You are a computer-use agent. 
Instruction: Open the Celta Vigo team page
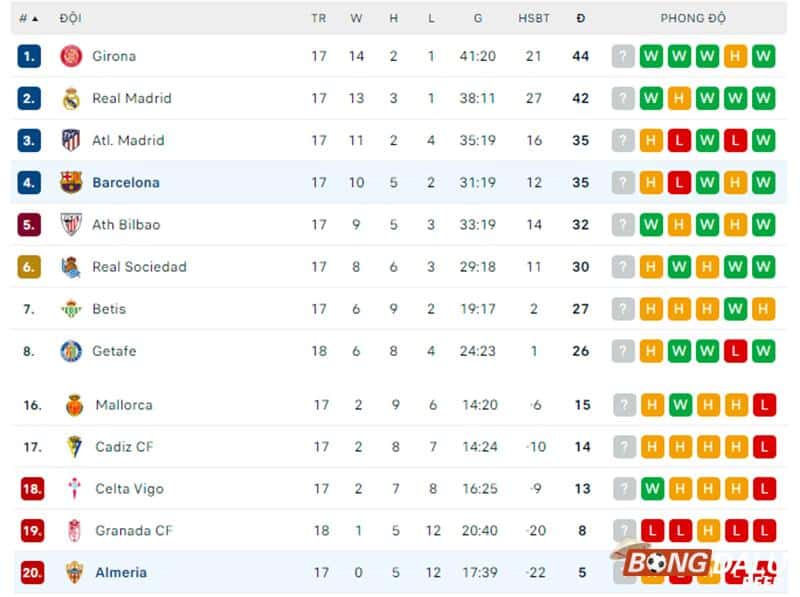[129, 489]
